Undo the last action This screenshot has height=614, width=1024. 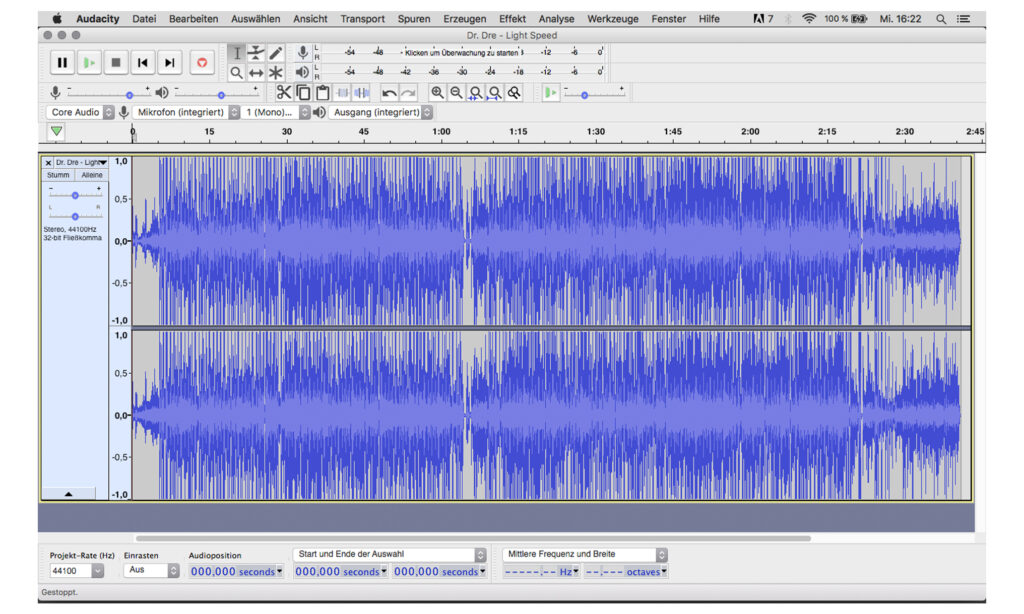coord(389,93)
